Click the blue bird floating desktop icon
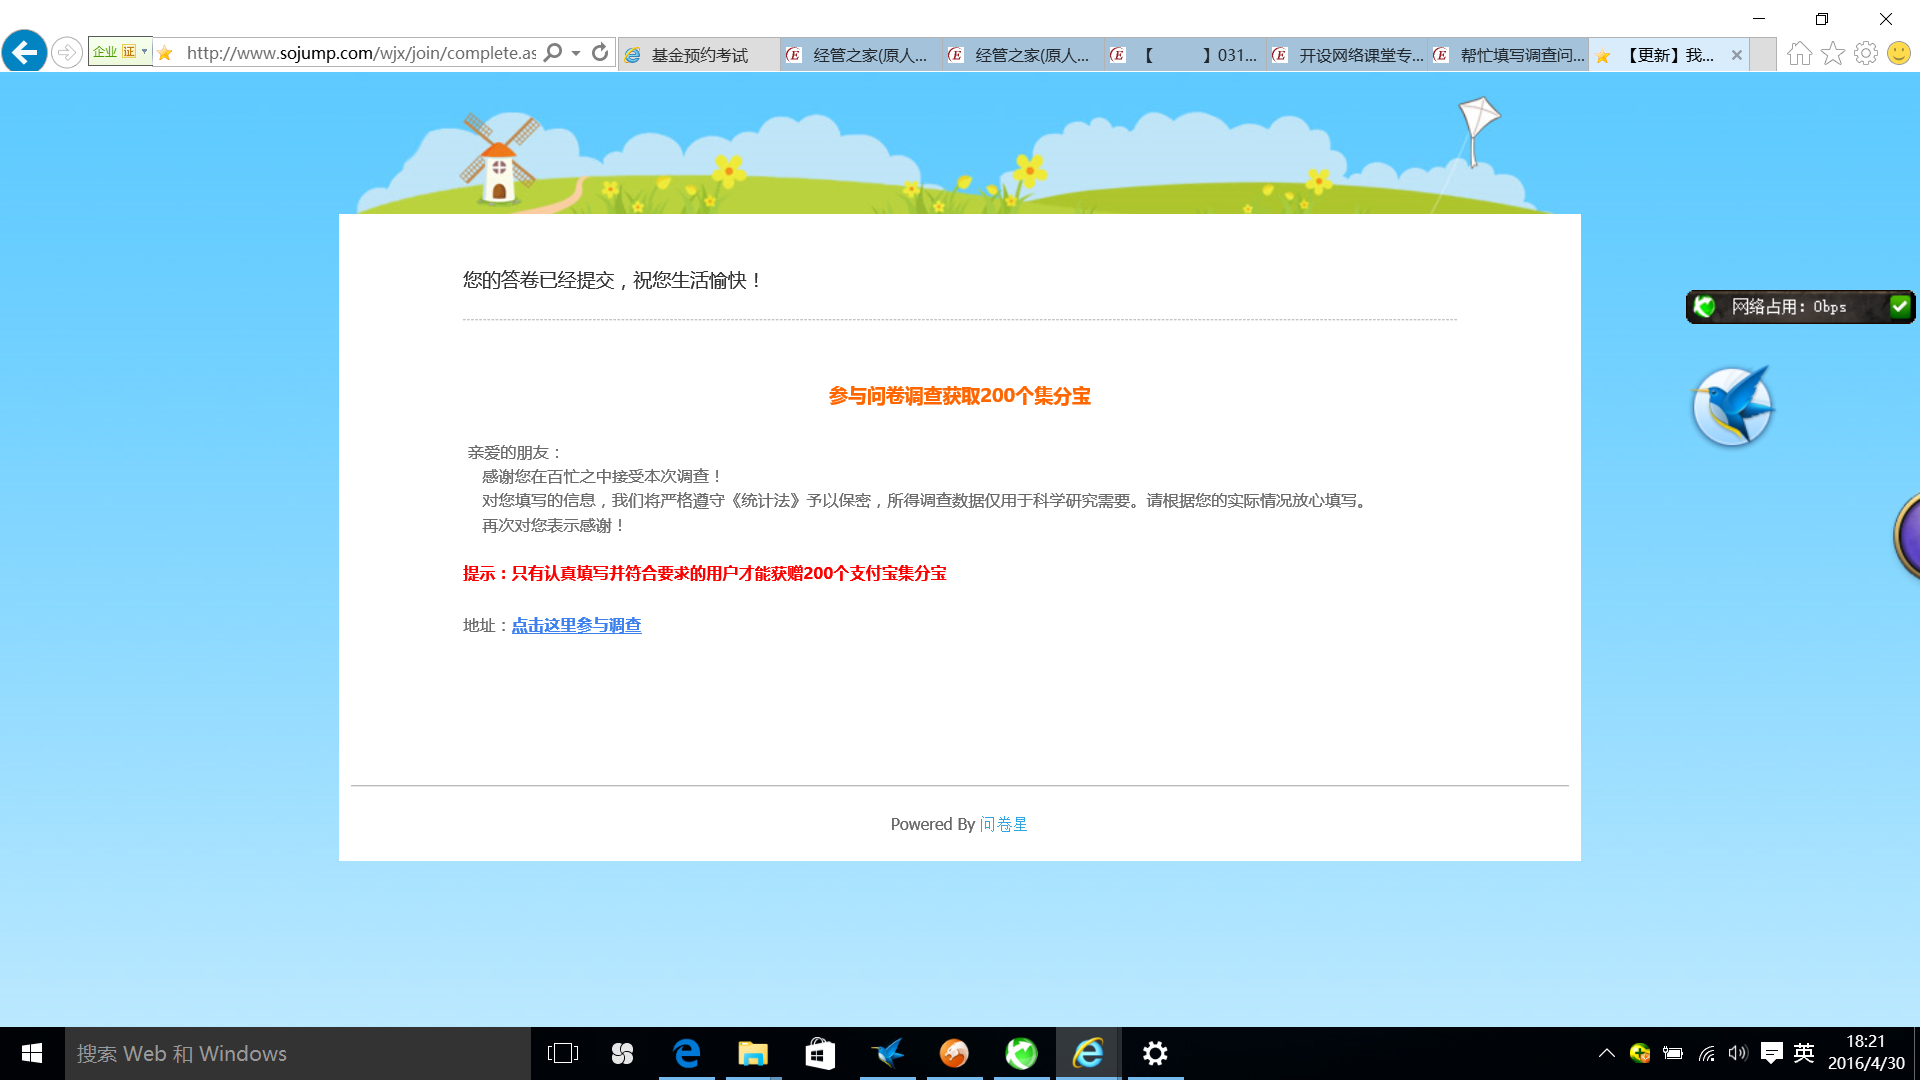The image size is (1920, 1080). [x=1732, y=406]
